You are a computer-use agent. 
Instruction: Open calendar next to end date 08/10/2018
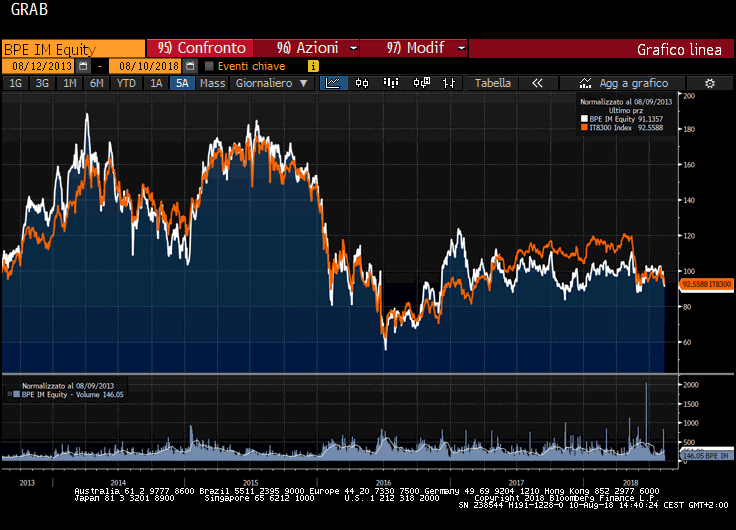190,66
